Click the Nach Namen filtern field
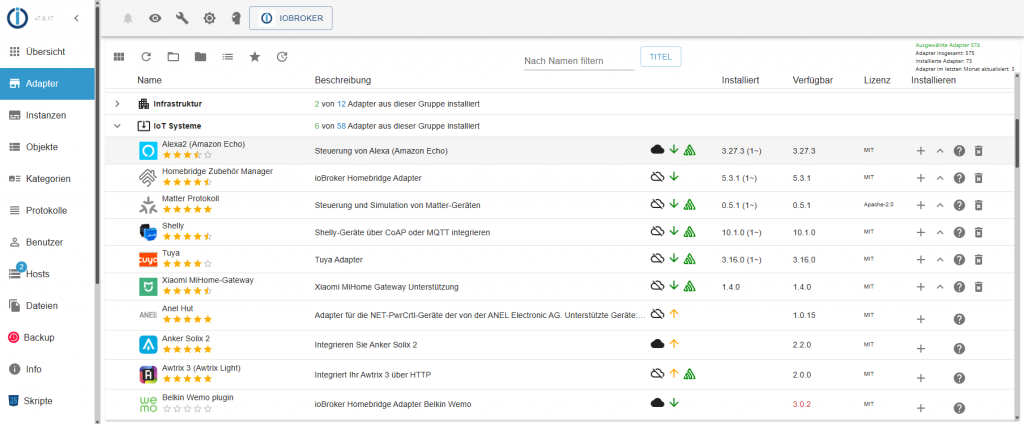The width and height of the screenshot is (1024, 424). [x=579, y=61]
